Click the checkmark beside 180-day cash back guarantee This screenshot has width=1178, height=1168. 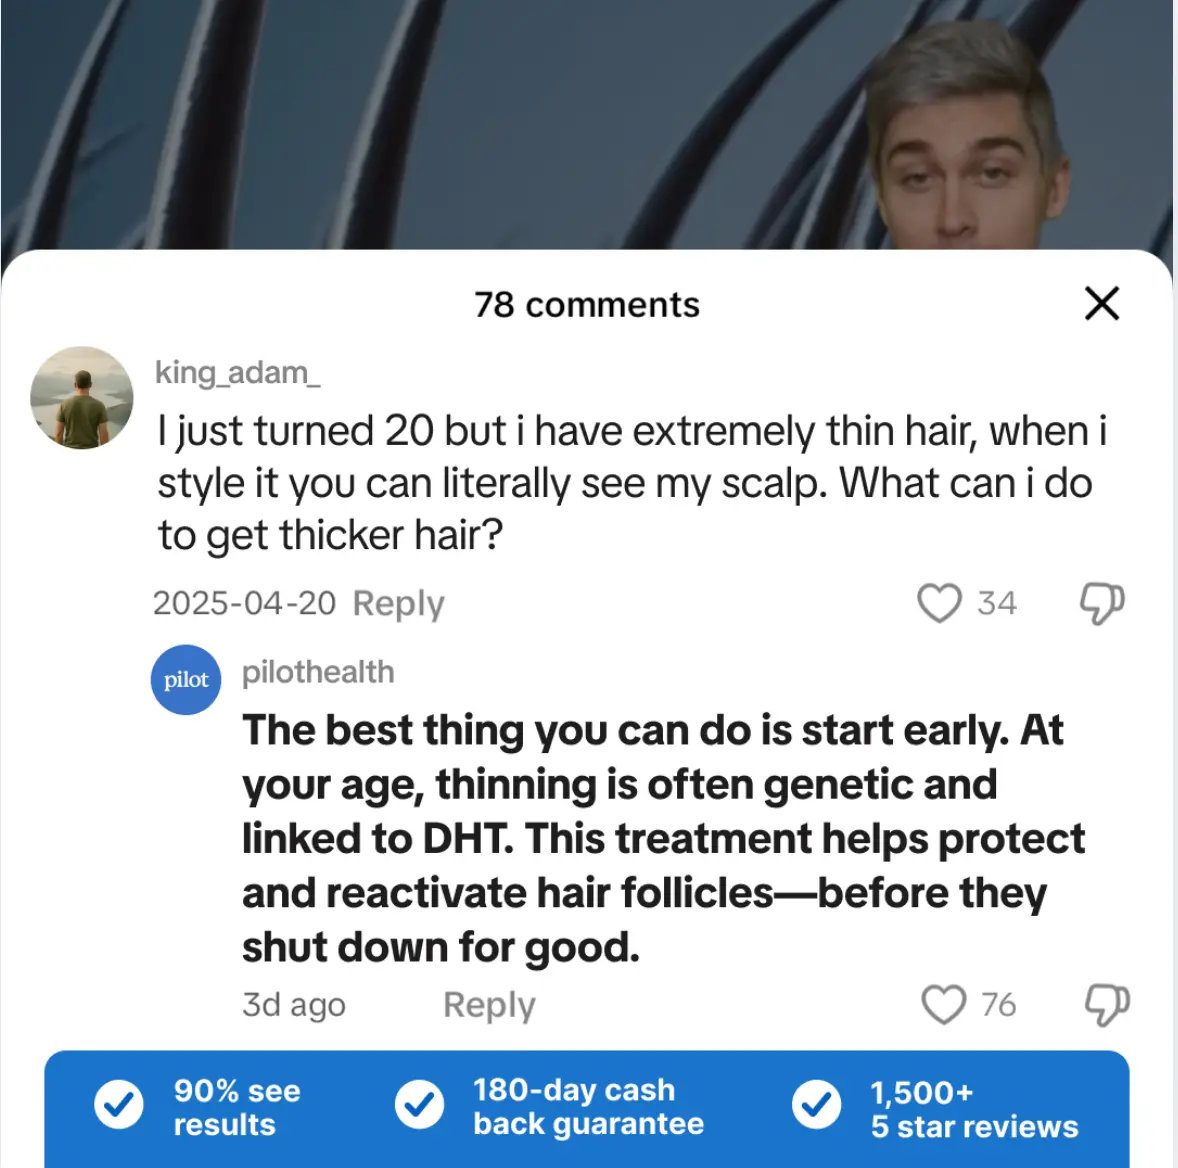pyautogui.click(x=419, y=1104)
